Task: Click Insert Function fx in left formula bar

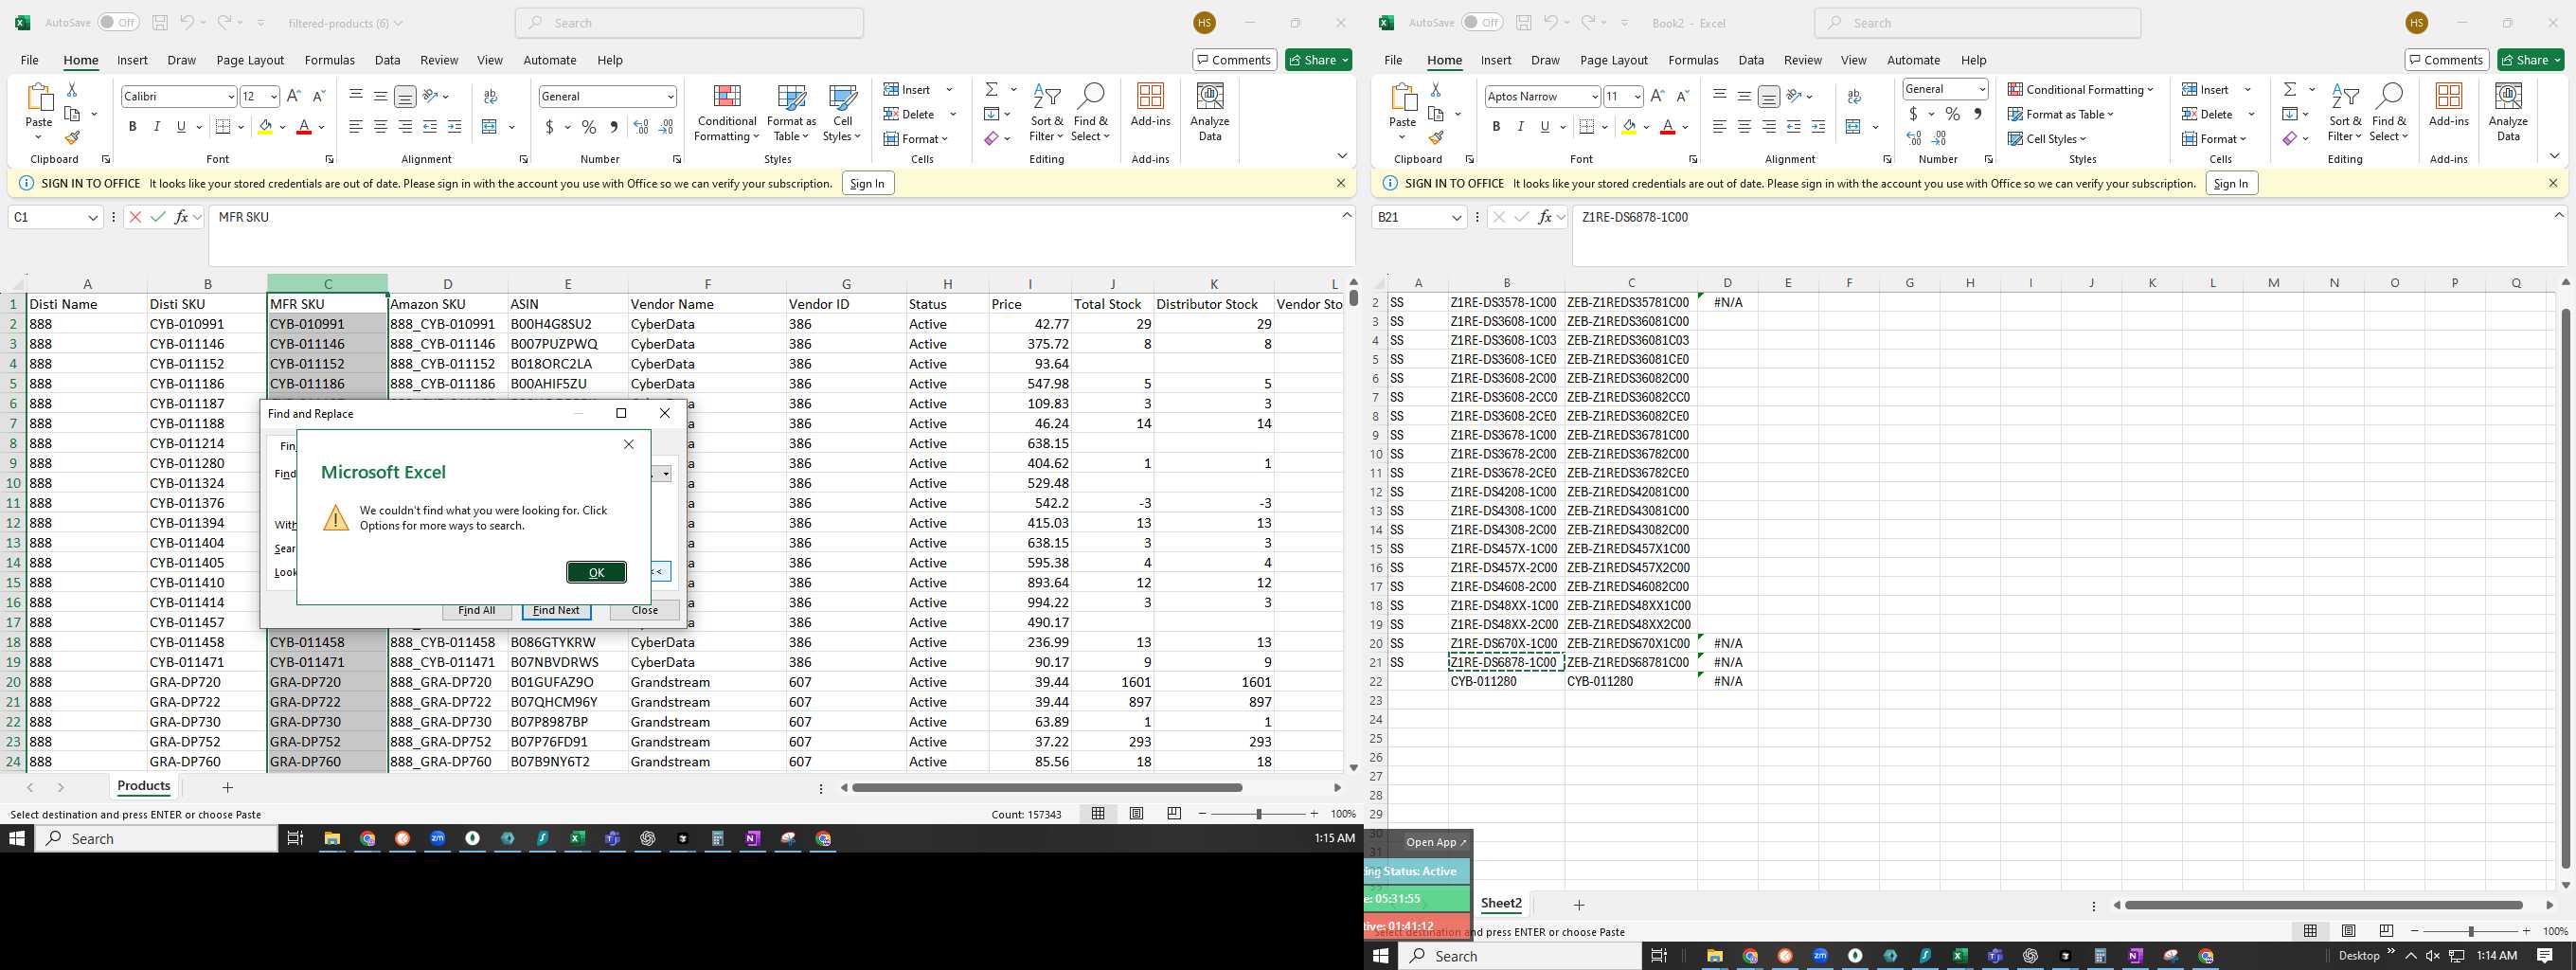Action: (x=181, y=217)
